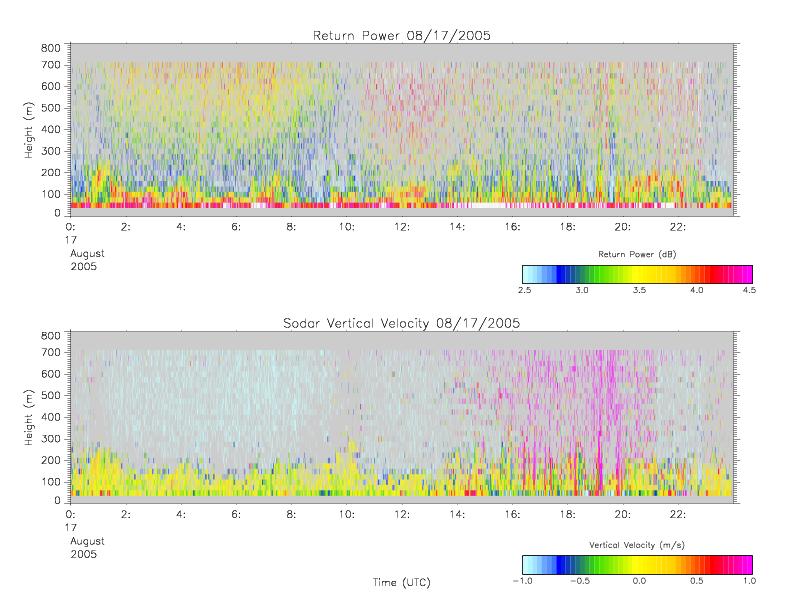Click the 0 height tick of Vertical Velocity plot
Image resolution: width=791 pixels, height=611 pixels.
(x=57, y=501)
